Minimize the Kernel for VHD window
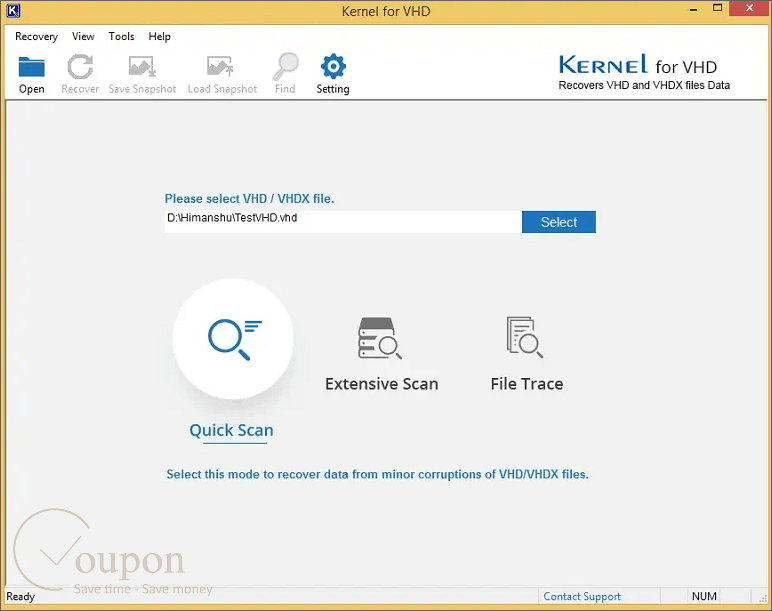 point(694,9)
